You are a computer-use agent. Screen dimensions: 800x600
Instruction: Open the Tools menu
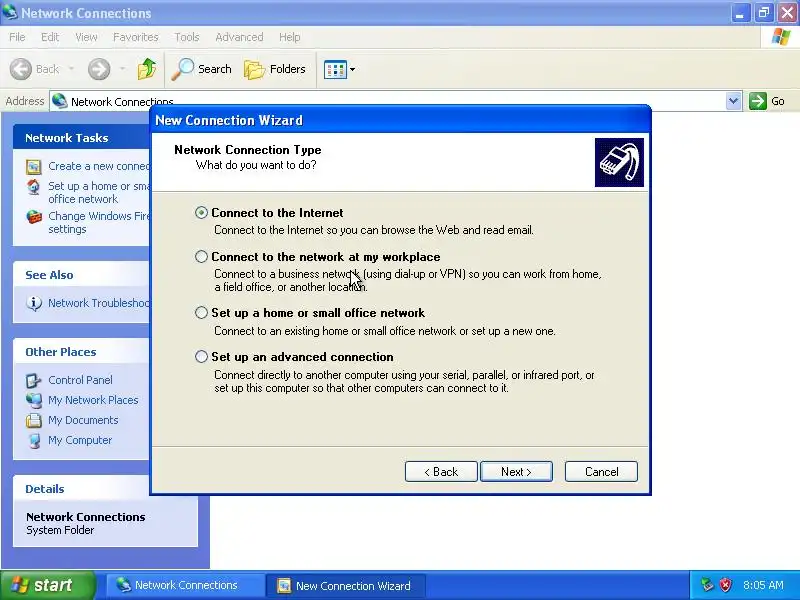[x=187, y=37]
